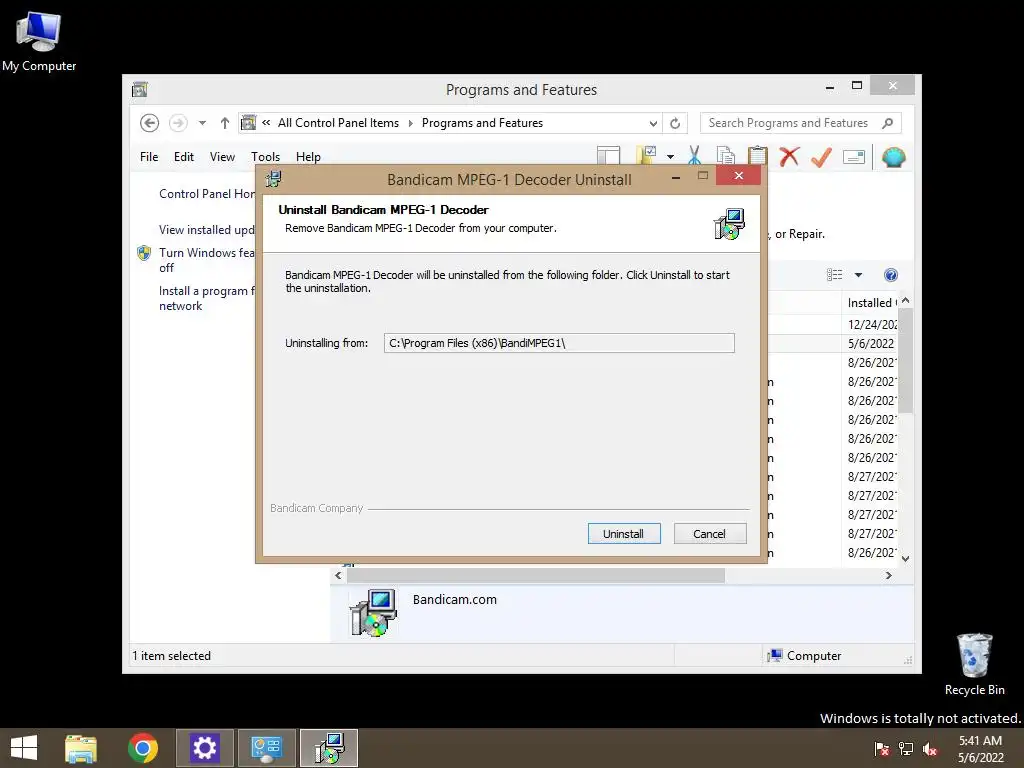Open the Help menu
The image size is (1024, 768).
(x=308, y=157)
